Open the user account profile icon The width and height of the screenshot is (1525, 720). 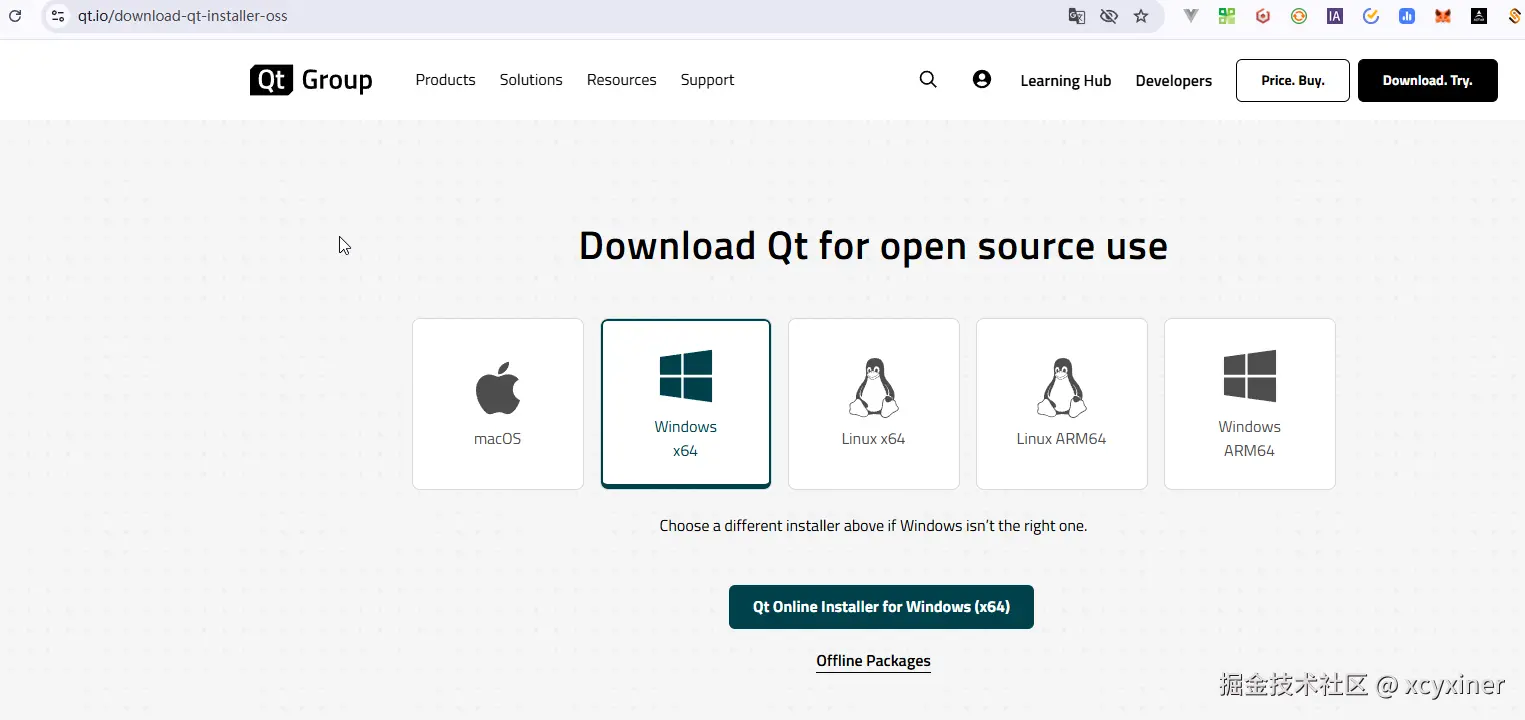pyautogui.click(x=982, y=80)
